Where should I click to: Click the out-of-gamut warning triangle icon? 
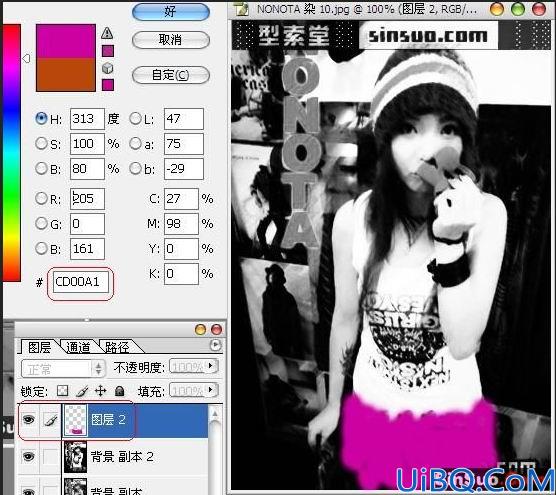click(107, 33)
